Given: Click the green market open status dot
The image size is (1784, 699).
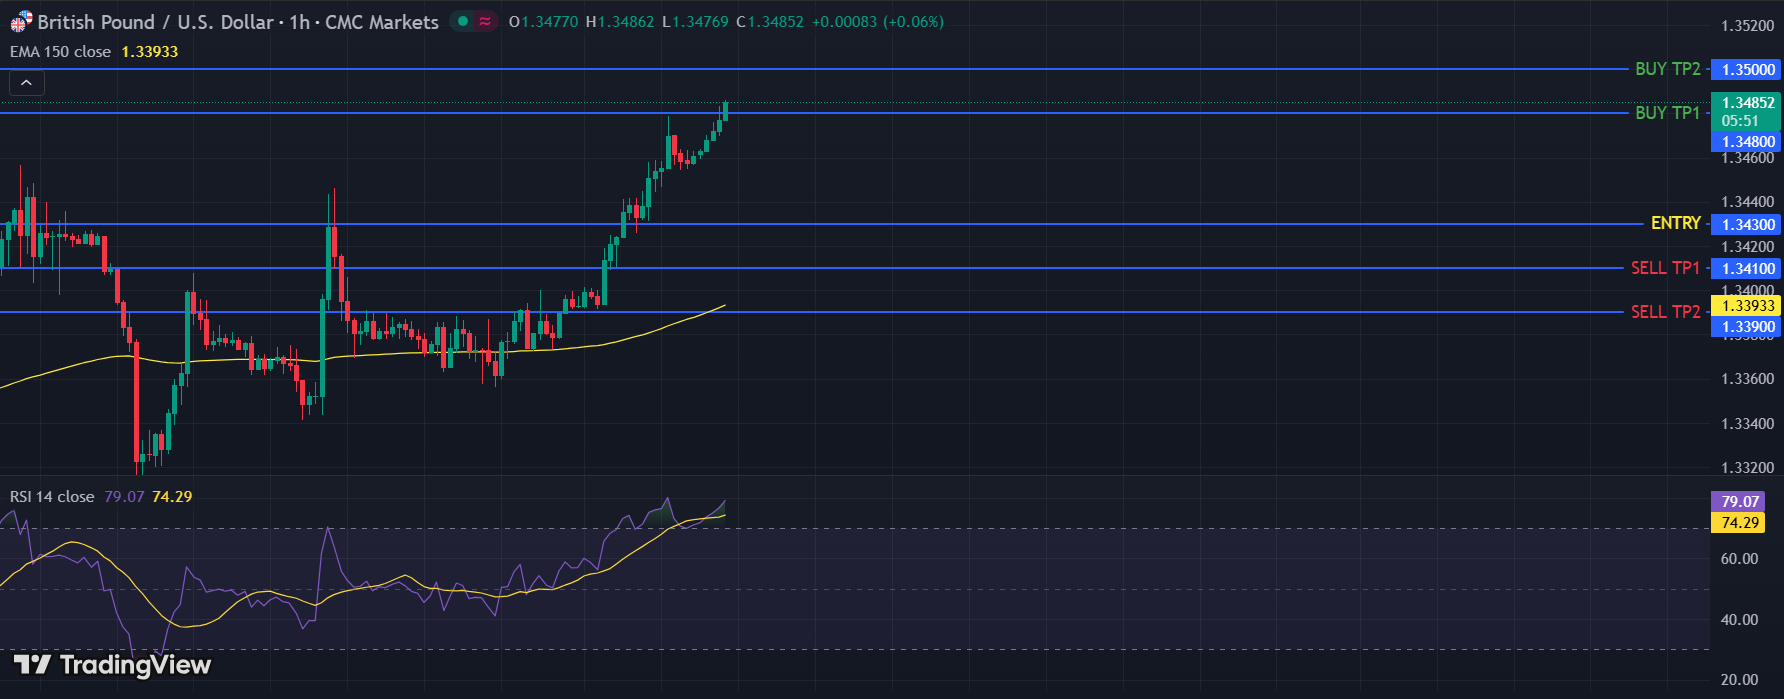Looking at the screenshot, I should (463, 21).
